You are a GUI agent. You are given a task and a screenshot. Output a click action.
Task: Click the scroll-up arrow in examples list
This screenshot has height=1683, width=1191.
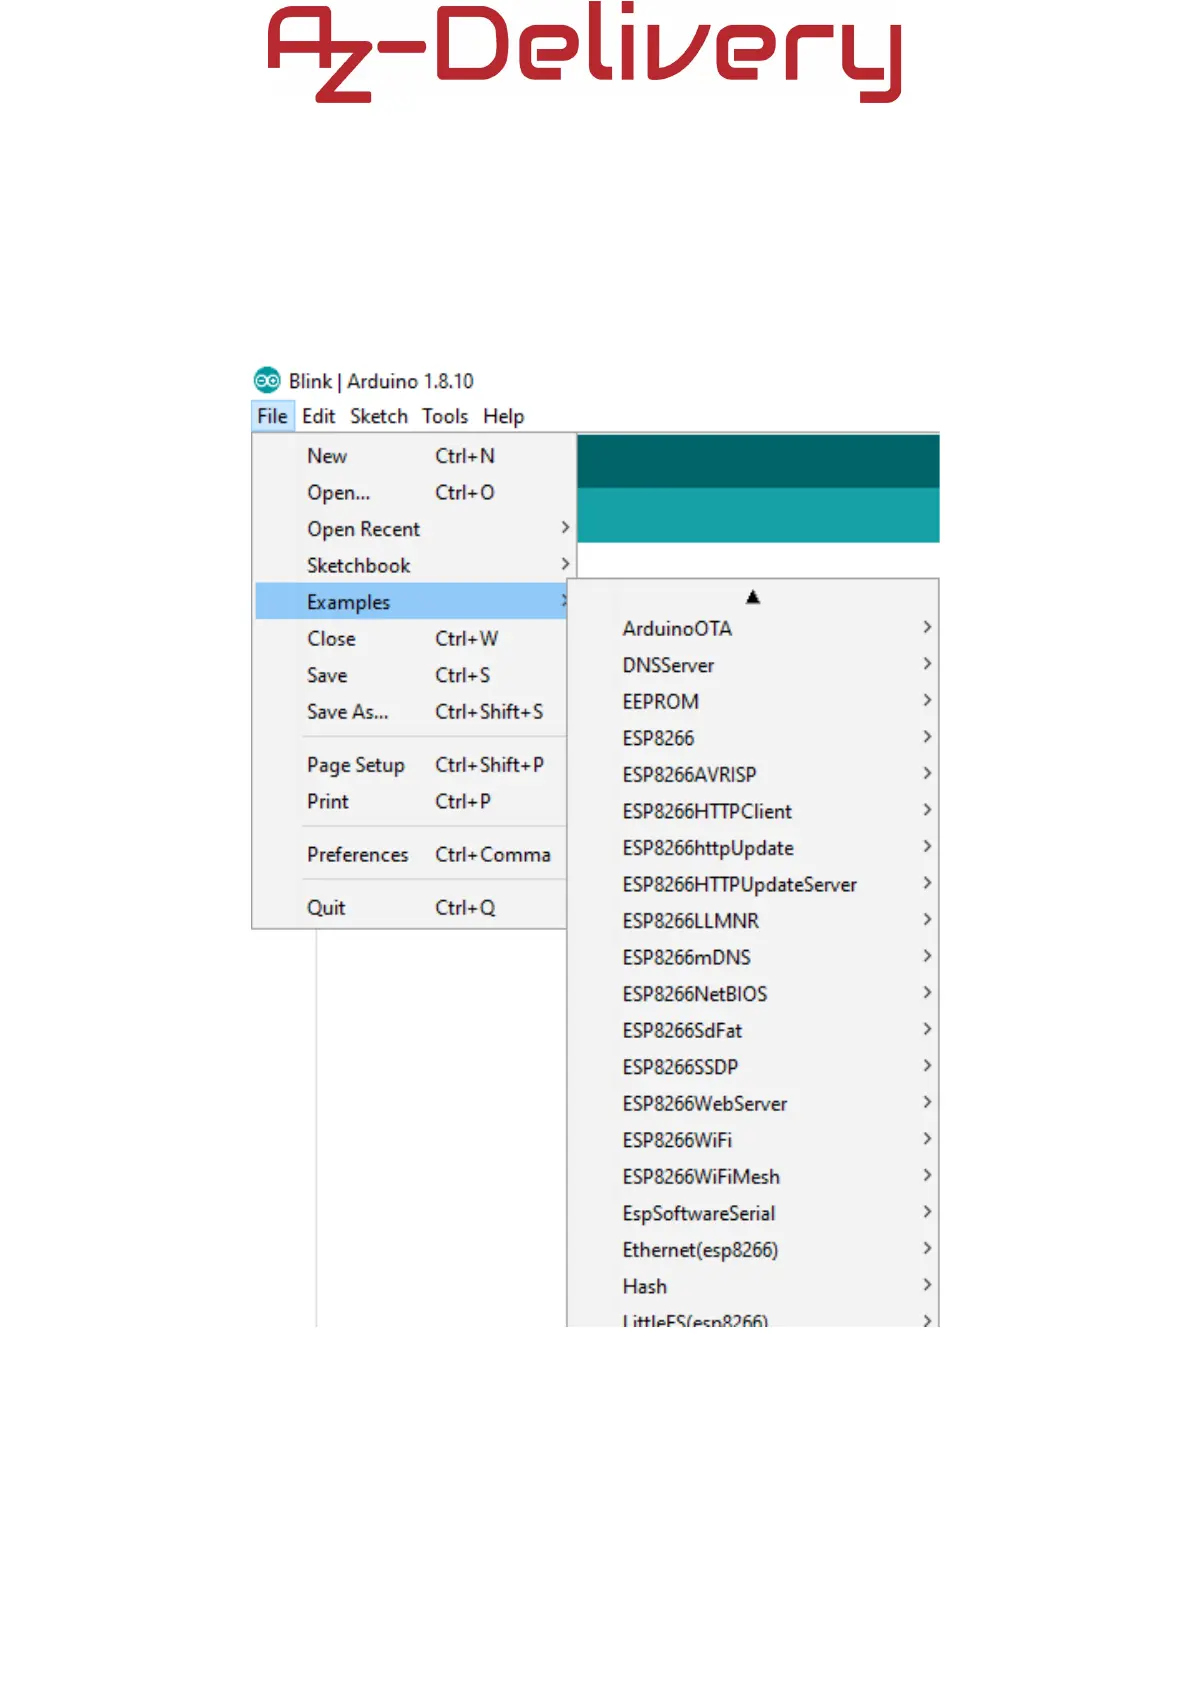(753, 597)
